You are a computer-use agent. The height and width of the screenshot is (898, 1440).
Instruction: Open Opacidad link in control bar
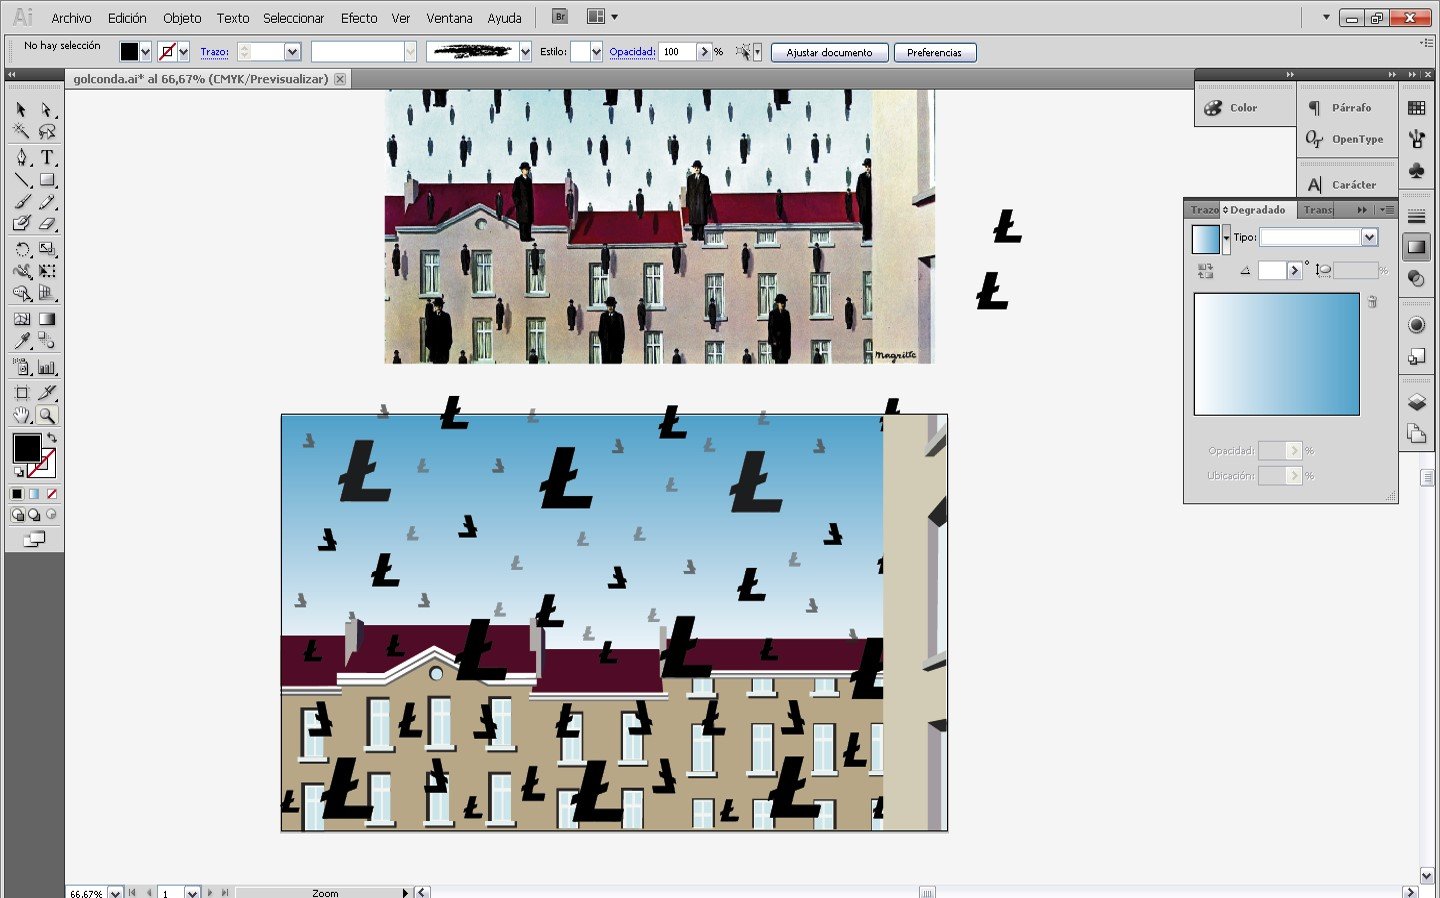tap(632, 52)
